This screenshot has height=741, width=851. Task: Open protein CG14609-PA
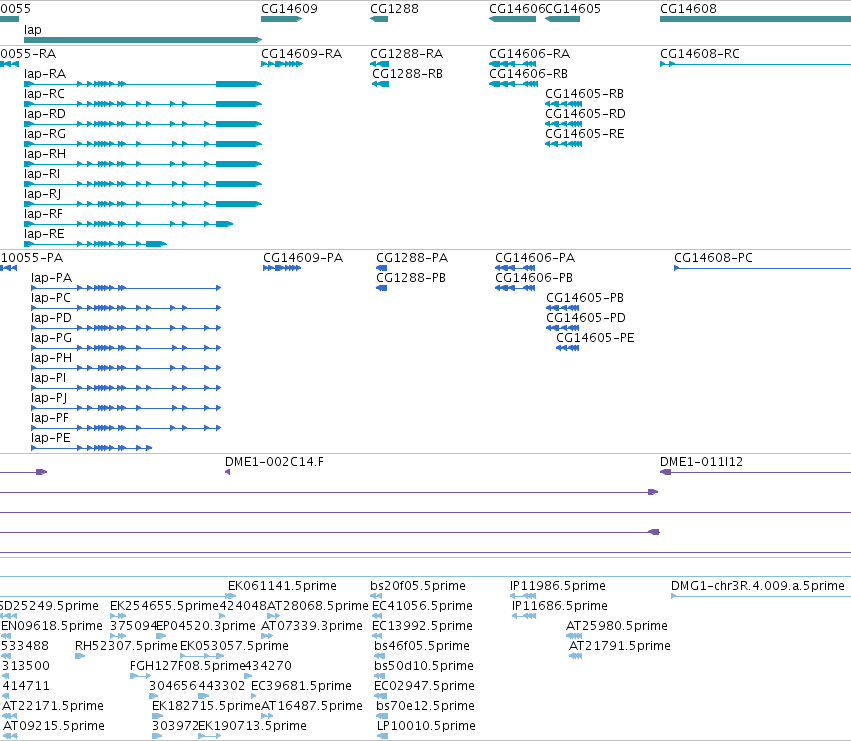303,258
